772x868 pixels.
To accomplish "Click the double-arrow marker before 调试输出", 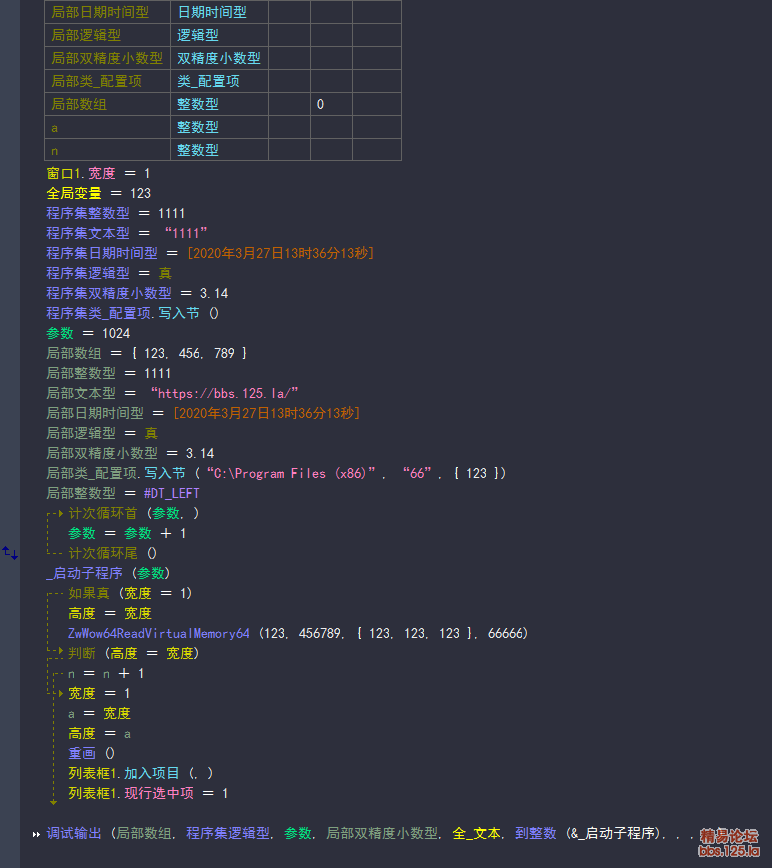I will (37, 834).
